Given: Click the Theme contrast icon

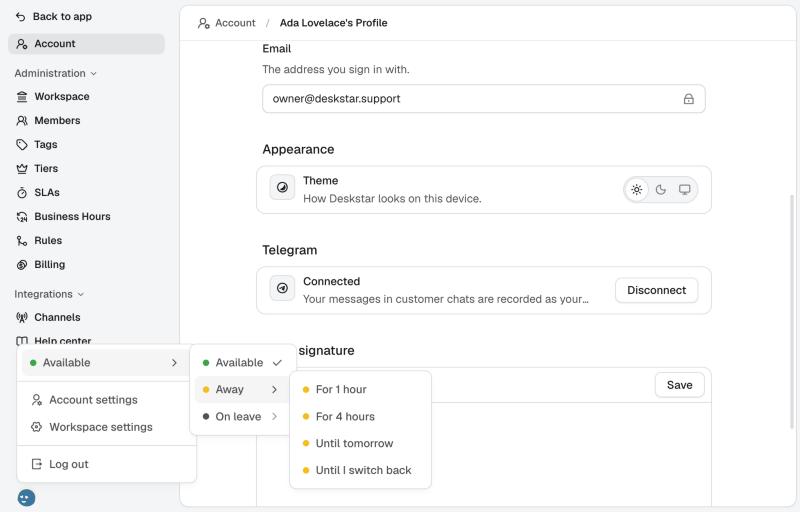Looking at the screenshot, I should coord(282,188).
